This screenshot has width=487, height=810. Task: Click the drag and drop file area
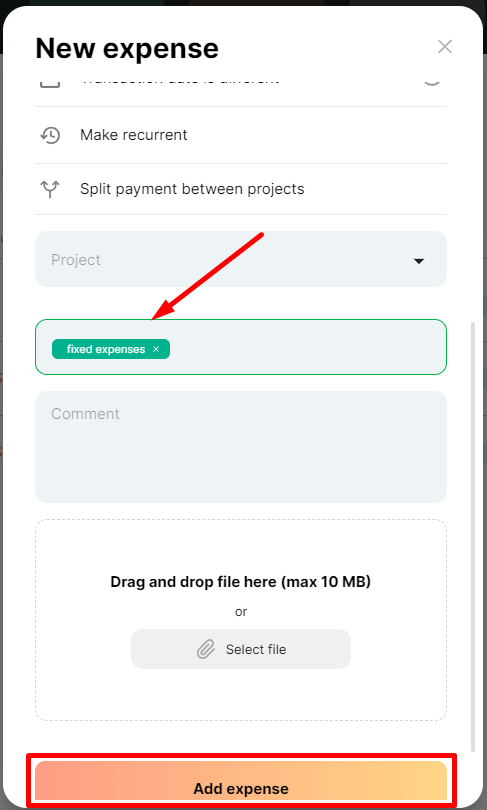coord(241,620)
